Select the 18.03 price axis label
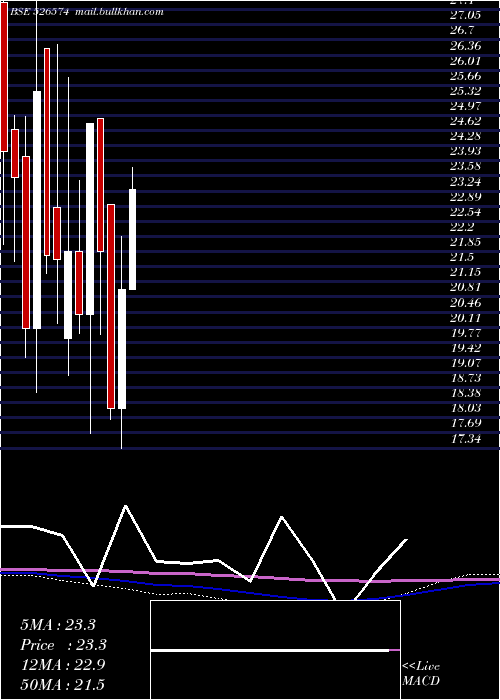The width and height of the screenshot is (500, 700). tap(466, 408)
